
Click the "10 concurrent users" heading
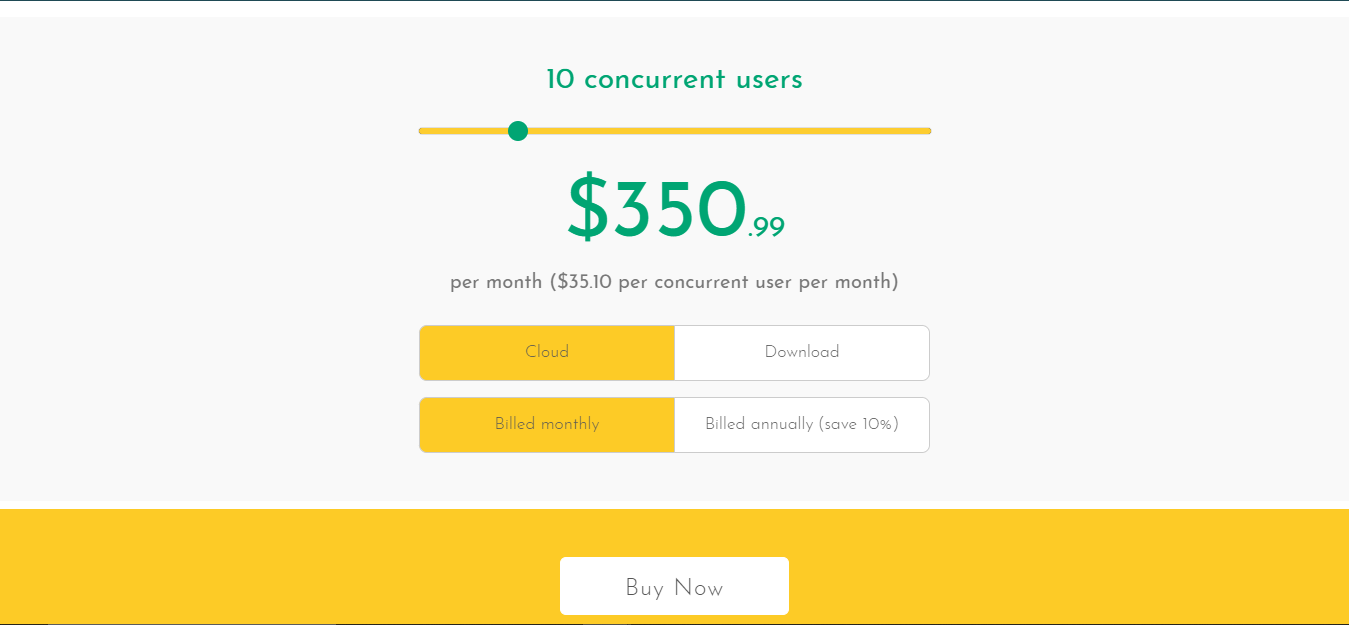tap(674, 80)
